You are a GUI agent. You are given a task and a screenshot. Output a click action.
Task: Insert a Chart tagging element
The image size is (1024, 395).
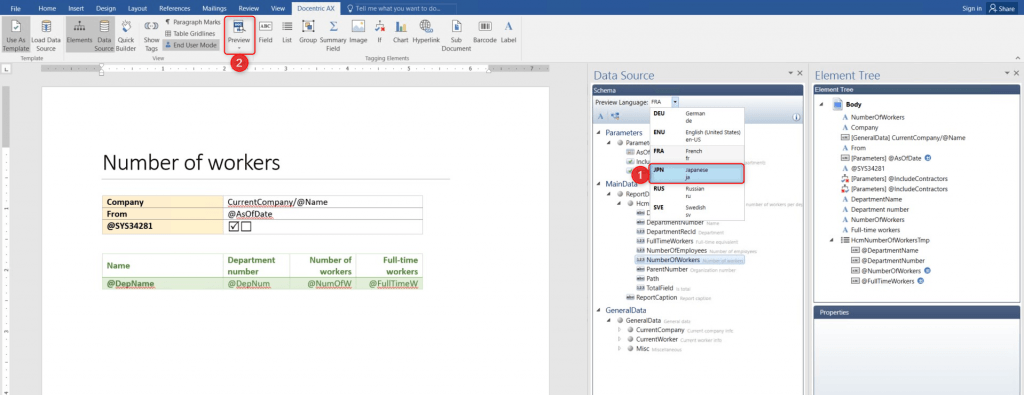[x=401, y=31]
